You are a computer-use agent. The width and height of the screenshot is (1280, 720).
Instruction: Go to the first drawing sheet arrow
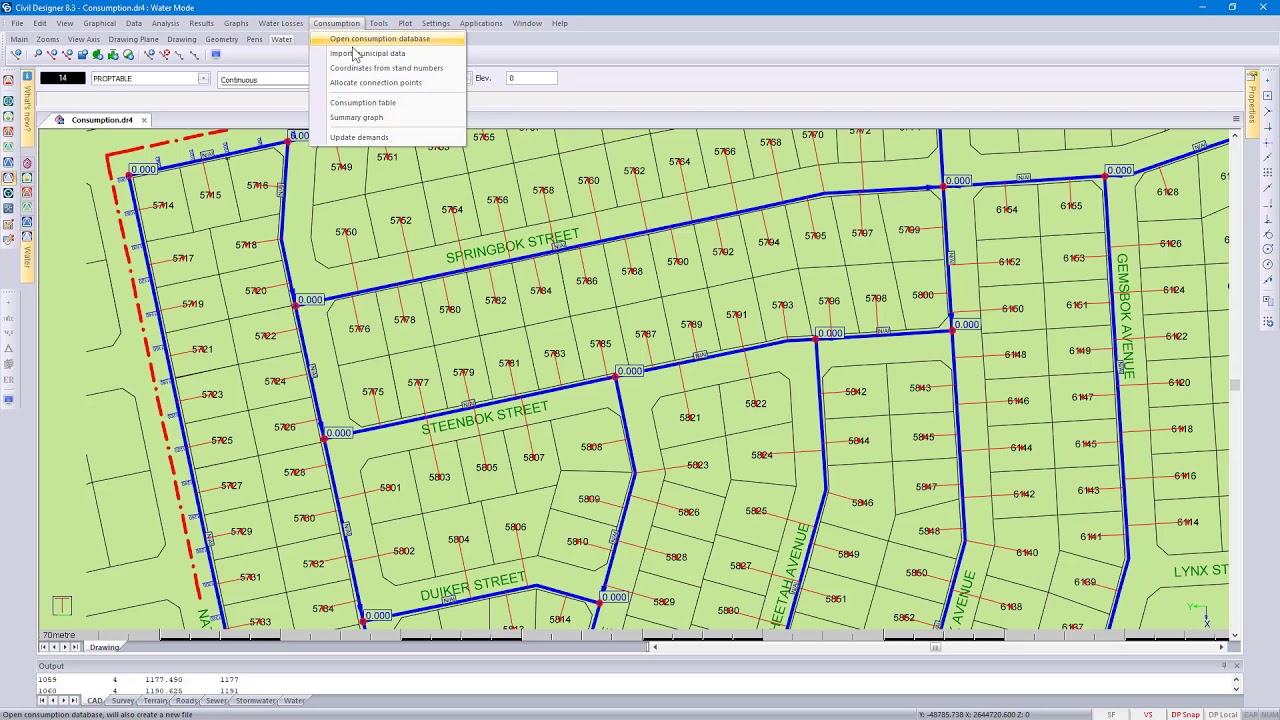coord(41,647)
